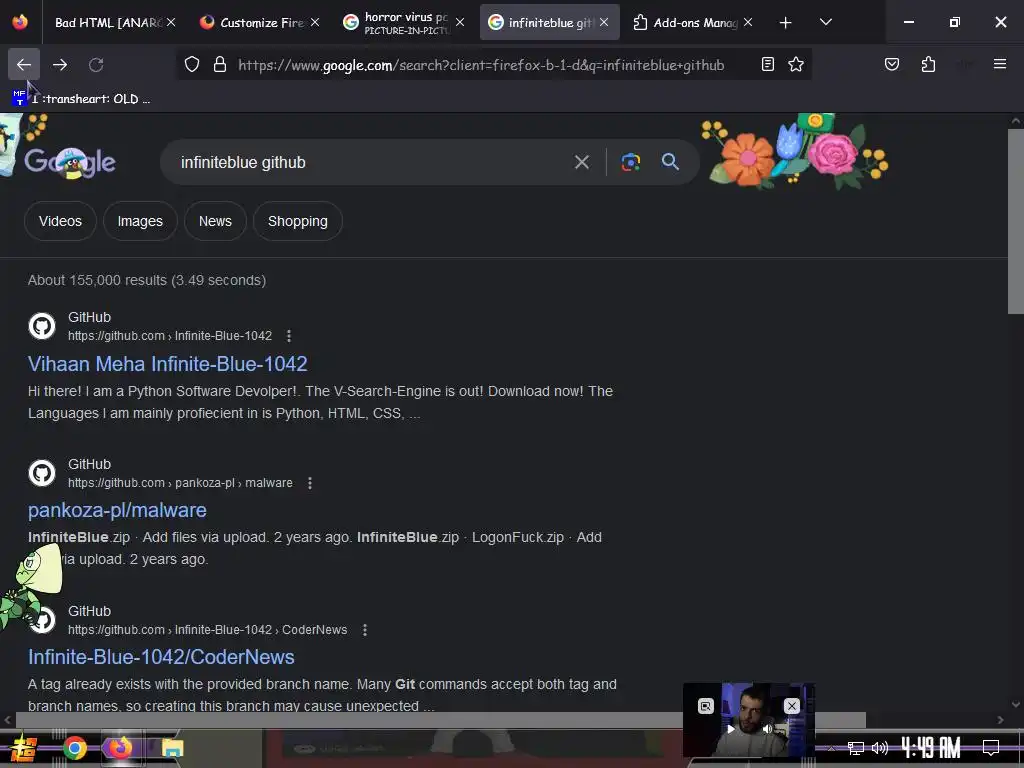Open the notification center icon
Screen dimensions: 1024x768
pyautogui.click(x=991, y=747)
